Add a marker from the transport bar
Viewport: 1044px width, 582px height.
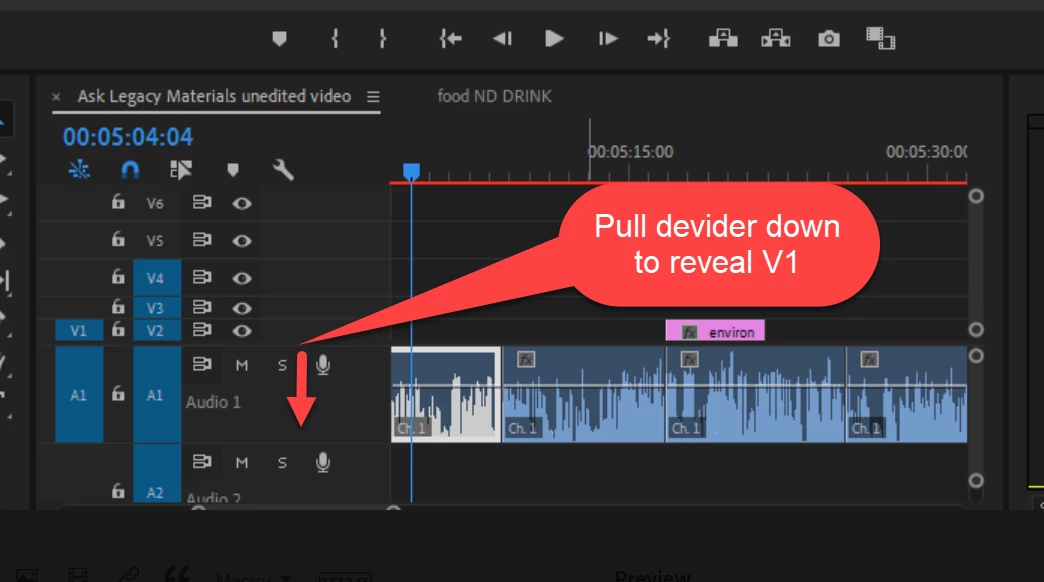pos(279,39)
